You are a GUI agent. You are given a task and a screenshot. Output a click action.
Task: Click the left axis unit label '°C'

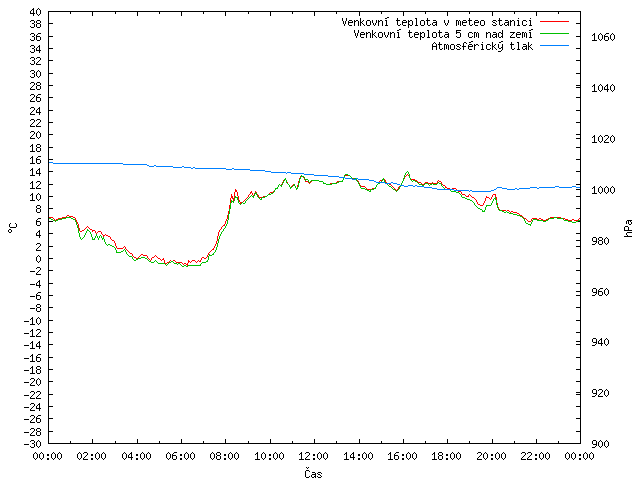pyautogui.click(x=13, y=228)
